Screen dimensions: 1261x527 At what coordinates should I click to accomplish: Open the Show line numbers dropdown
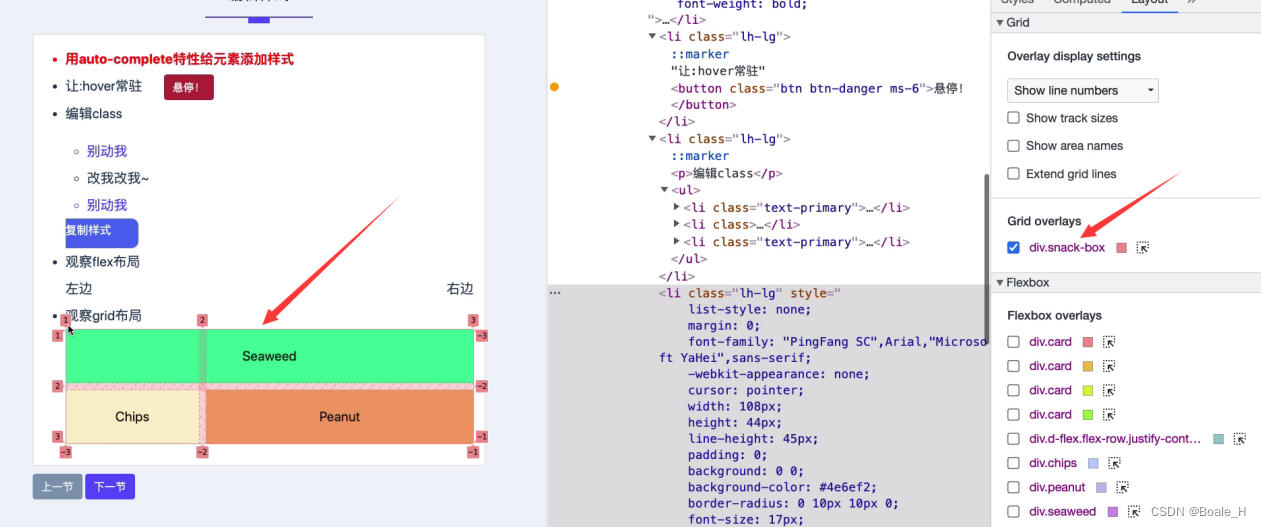click(x=1083, y=90)
